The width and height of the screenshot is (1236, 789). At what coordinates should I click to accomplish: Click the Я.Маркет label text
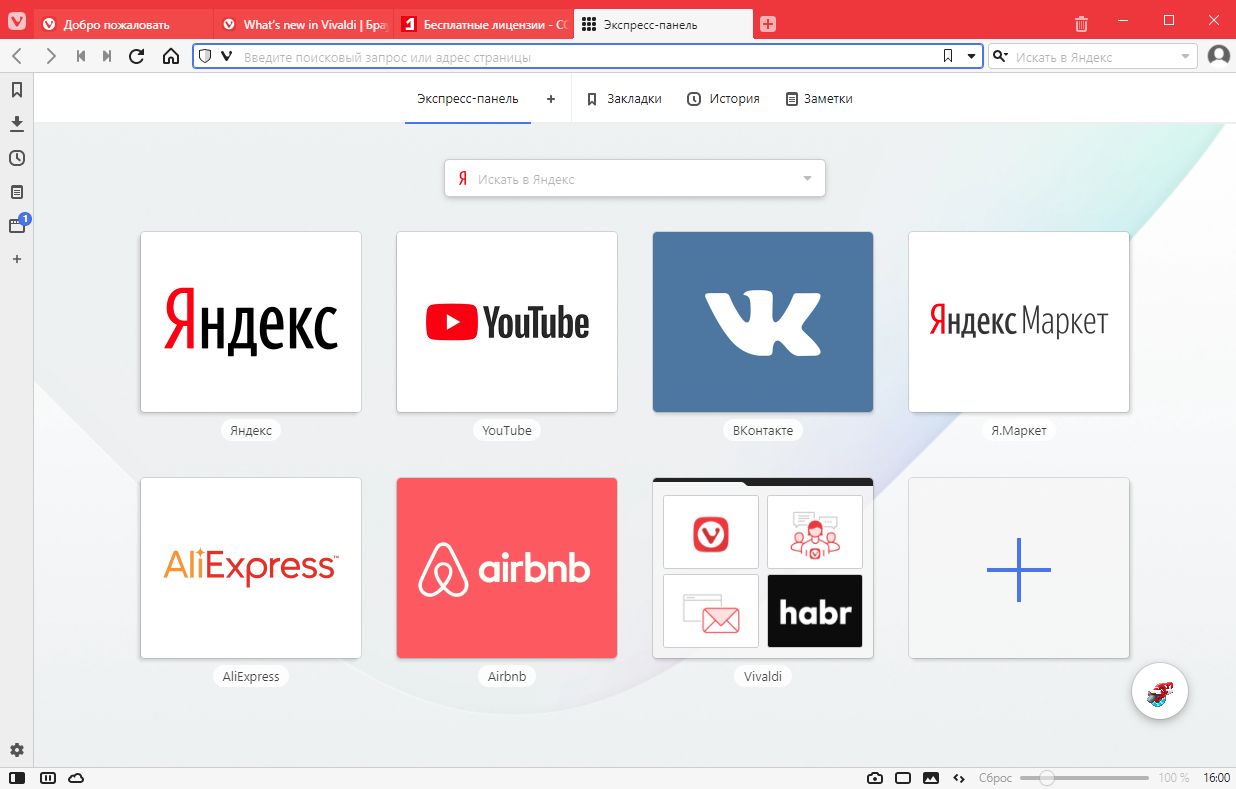[x=1019, y=430]
